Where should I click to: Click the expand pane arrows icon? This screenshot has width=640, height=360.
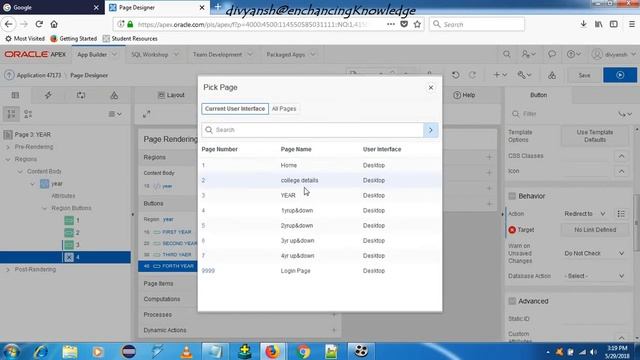point(147,114)
